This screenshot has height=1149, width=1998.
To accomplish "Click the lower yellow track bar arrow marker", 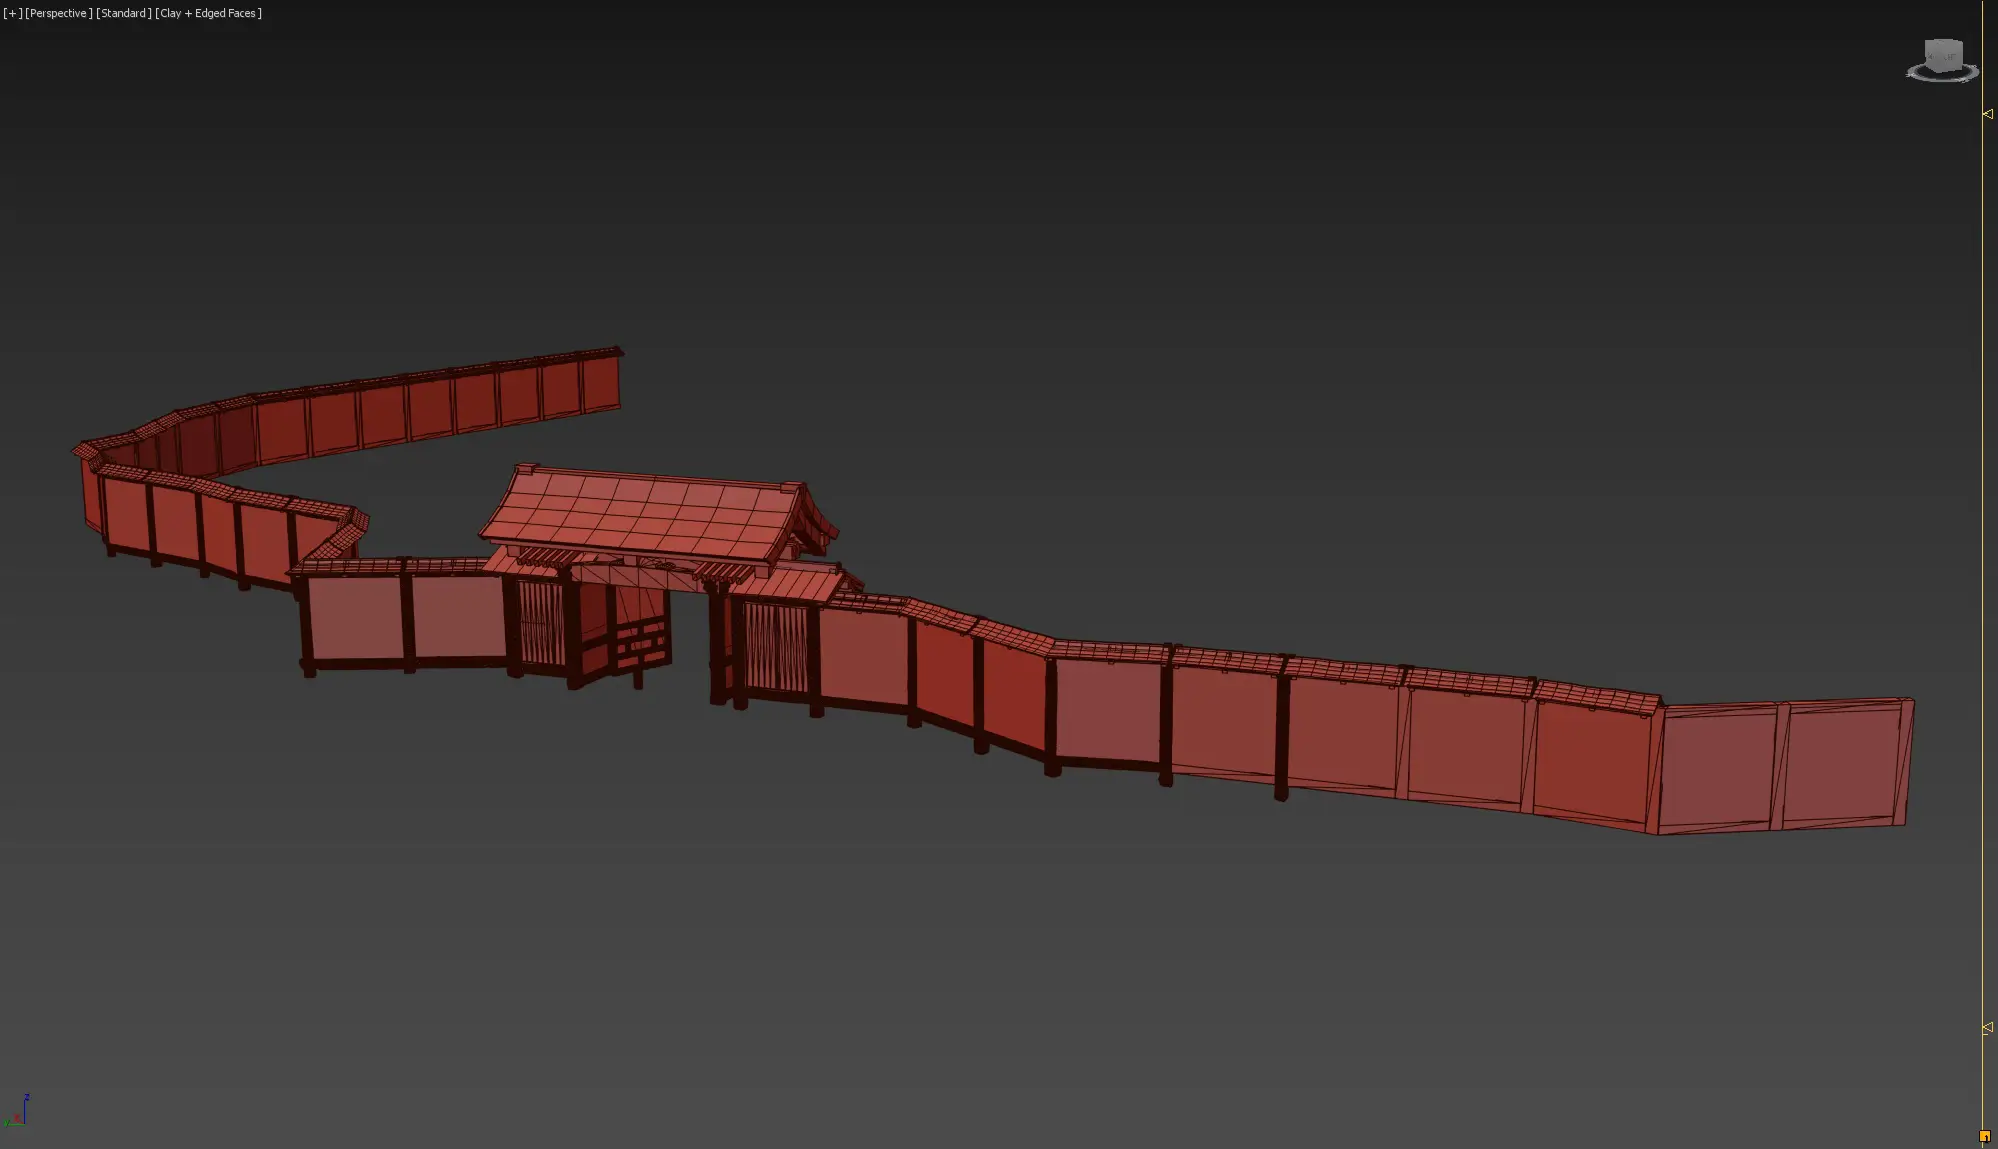I will point(1986,1026).
